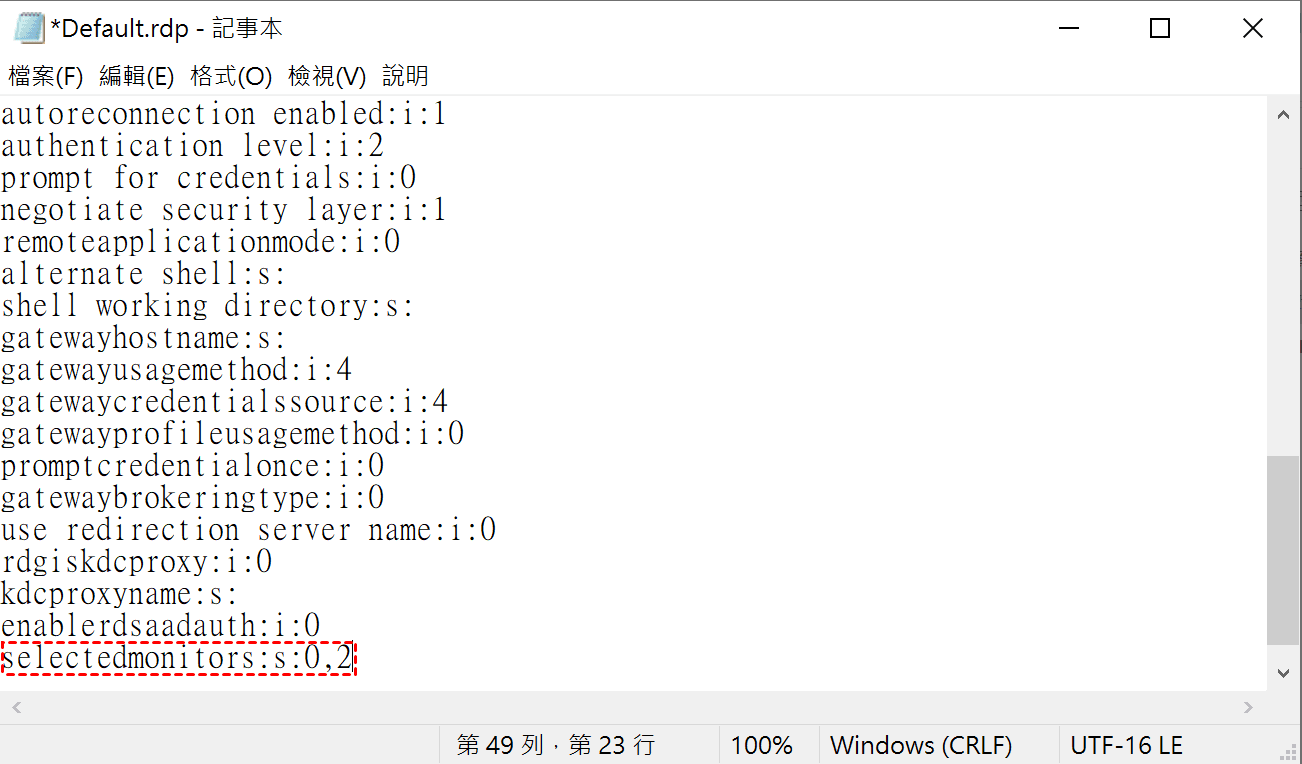Click the vertical scrollbar thumb
Screen dimensions: 1302x764
[x=1283, y=550]
